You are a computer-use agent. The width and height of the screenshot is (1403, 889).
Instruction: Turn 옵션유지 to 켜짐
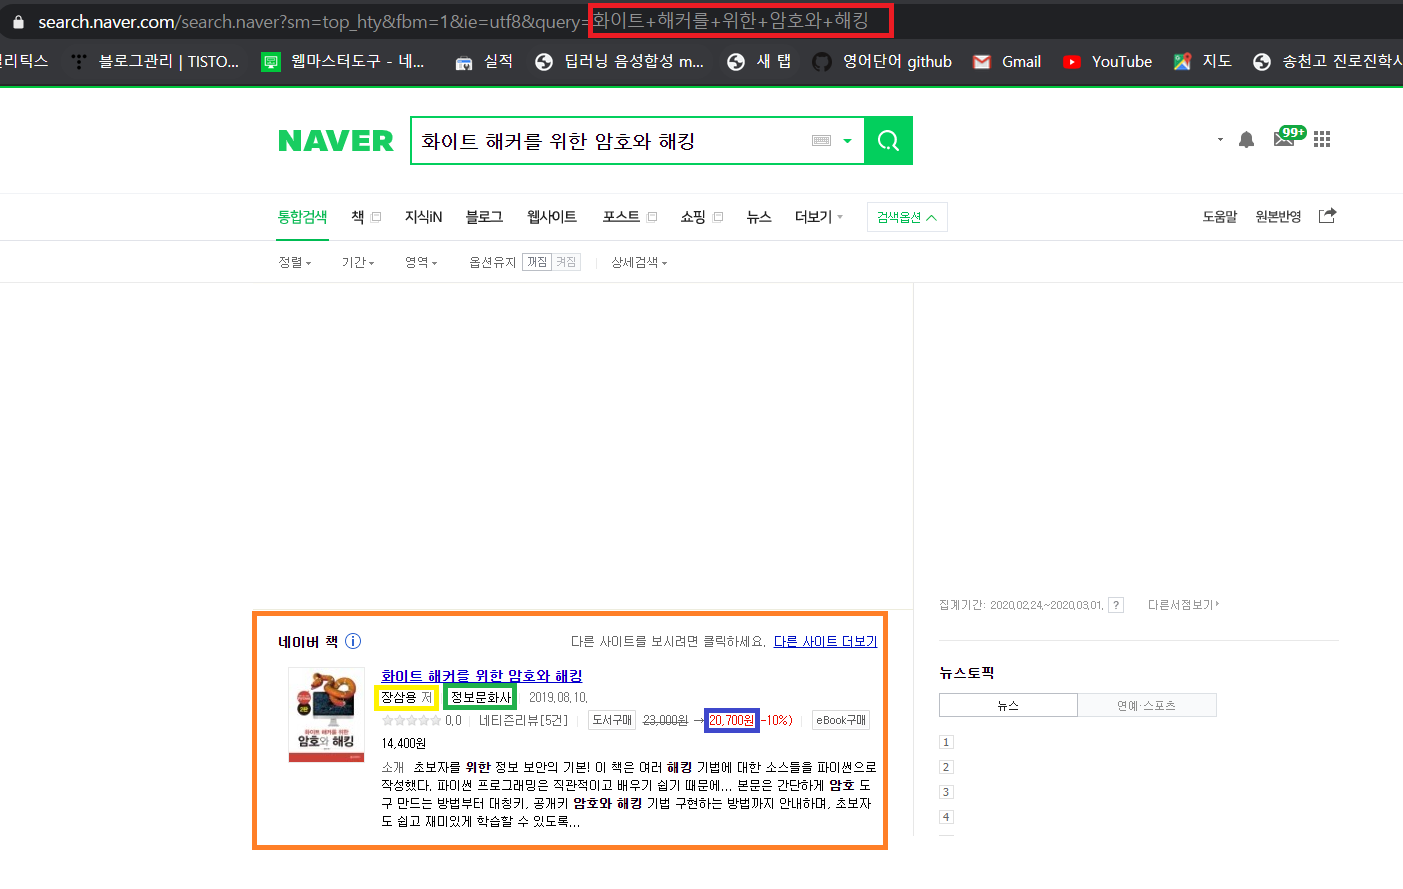(566, 262)
